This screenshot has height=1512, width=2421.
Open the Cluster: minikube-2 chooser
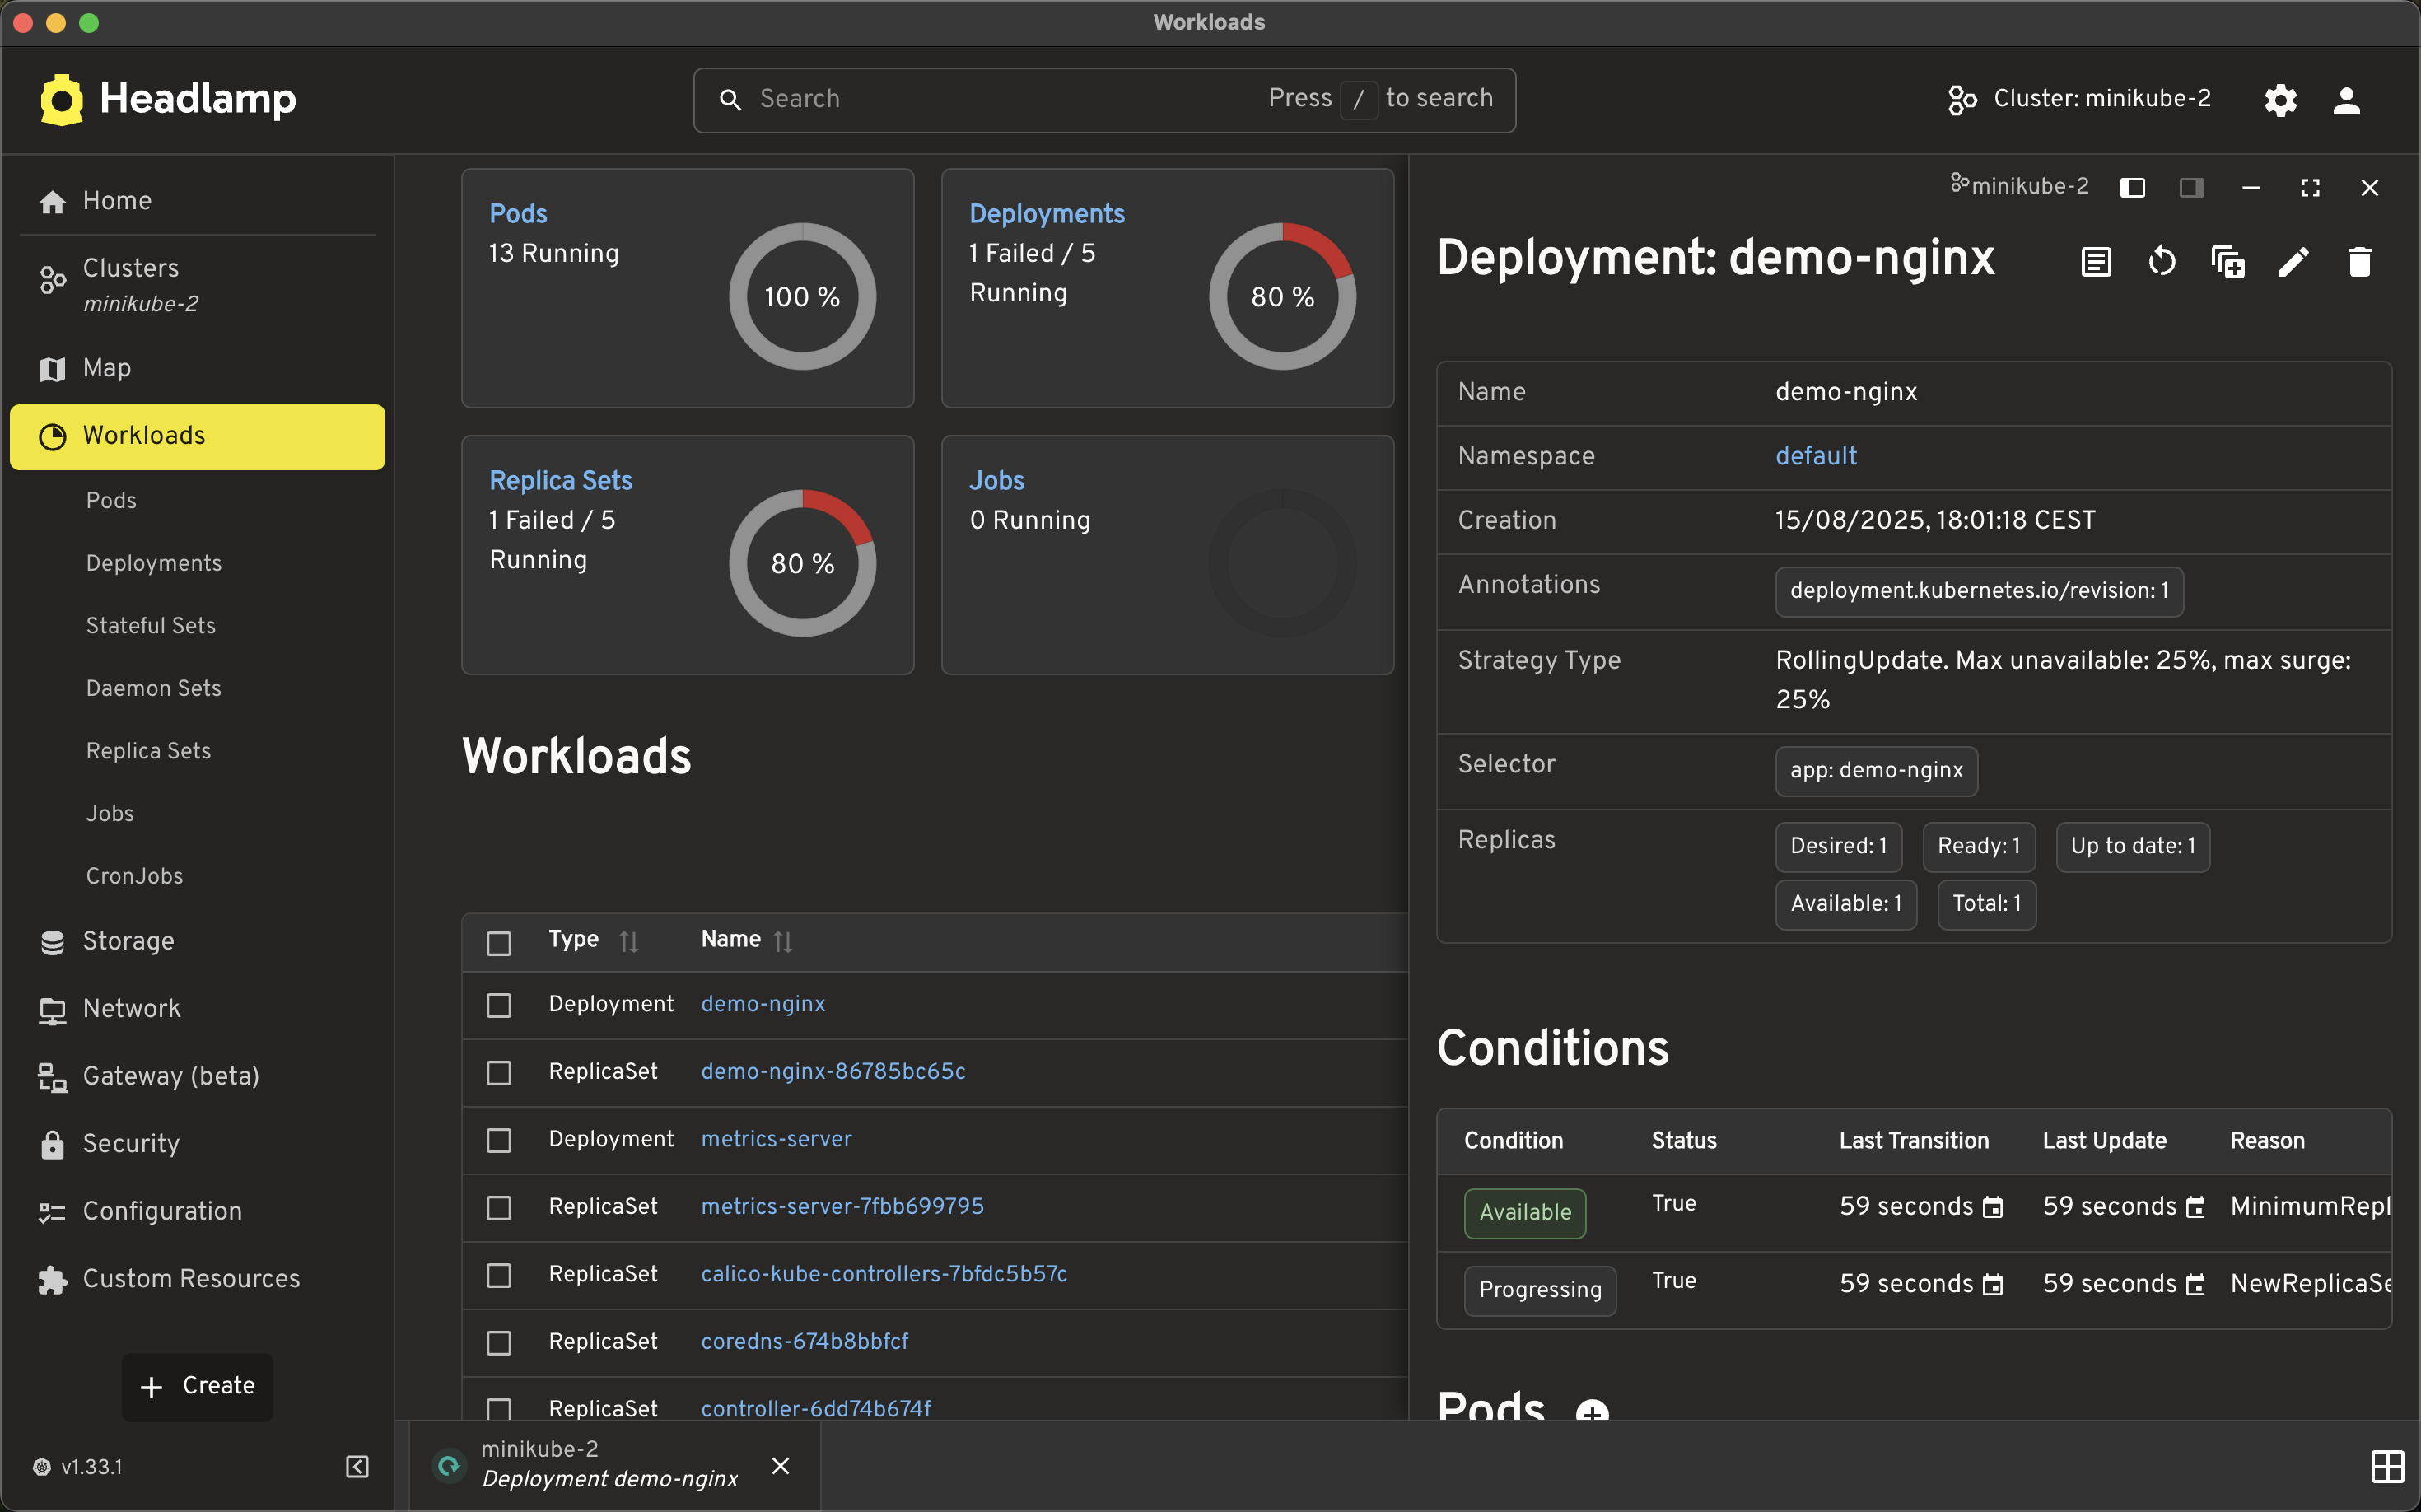2080,99
